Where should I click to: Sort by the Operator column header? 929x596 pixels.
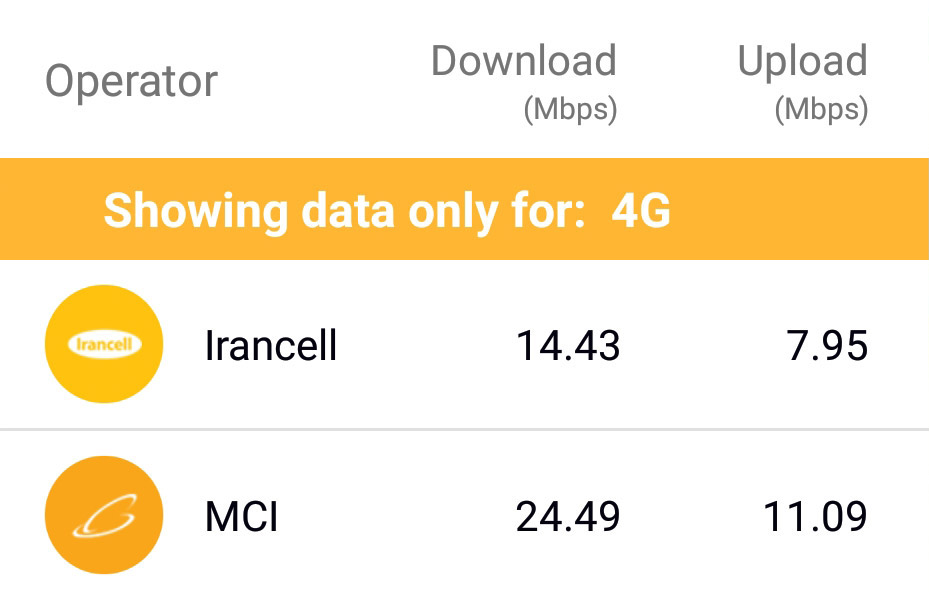pos(131,81)
